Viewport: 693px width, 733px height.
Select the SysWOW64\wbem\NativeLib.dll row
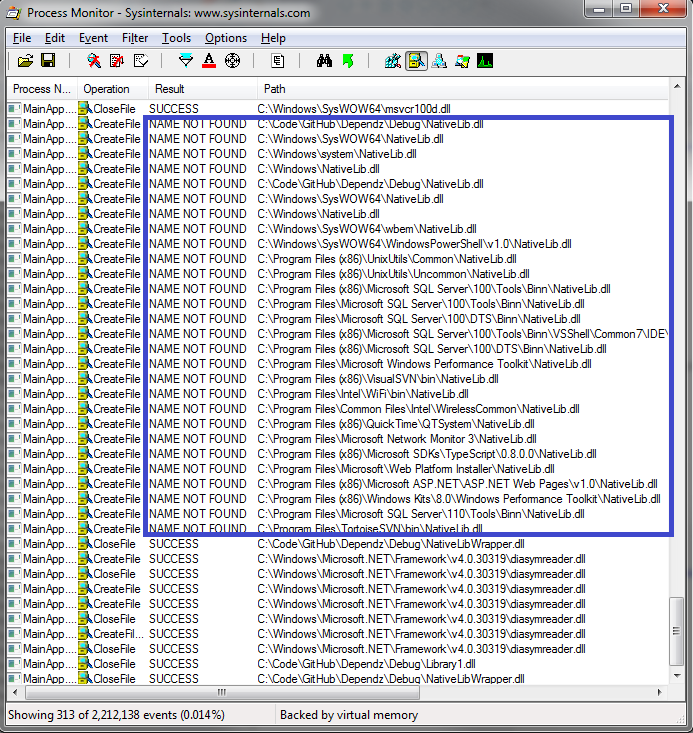(x=337, y=229)
